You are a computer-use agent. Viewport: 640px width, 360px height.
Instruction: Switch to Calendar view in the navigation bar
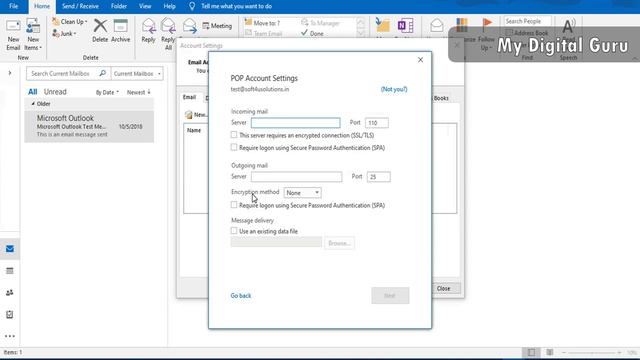coord(10,271)
